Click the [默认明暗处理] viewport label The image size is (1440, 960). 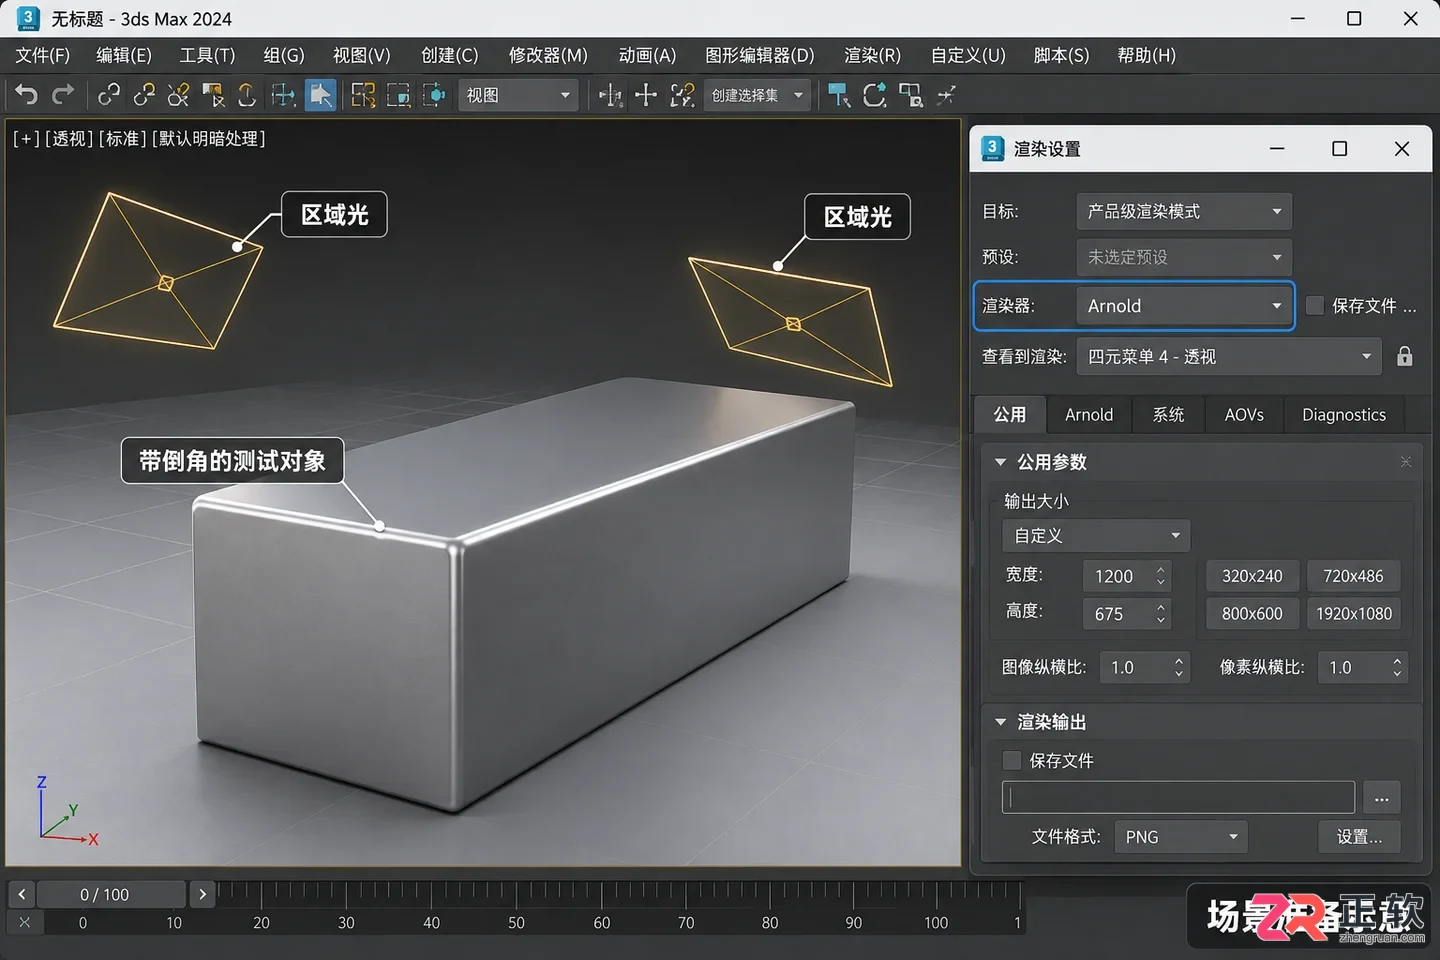[x=209, y=138]
